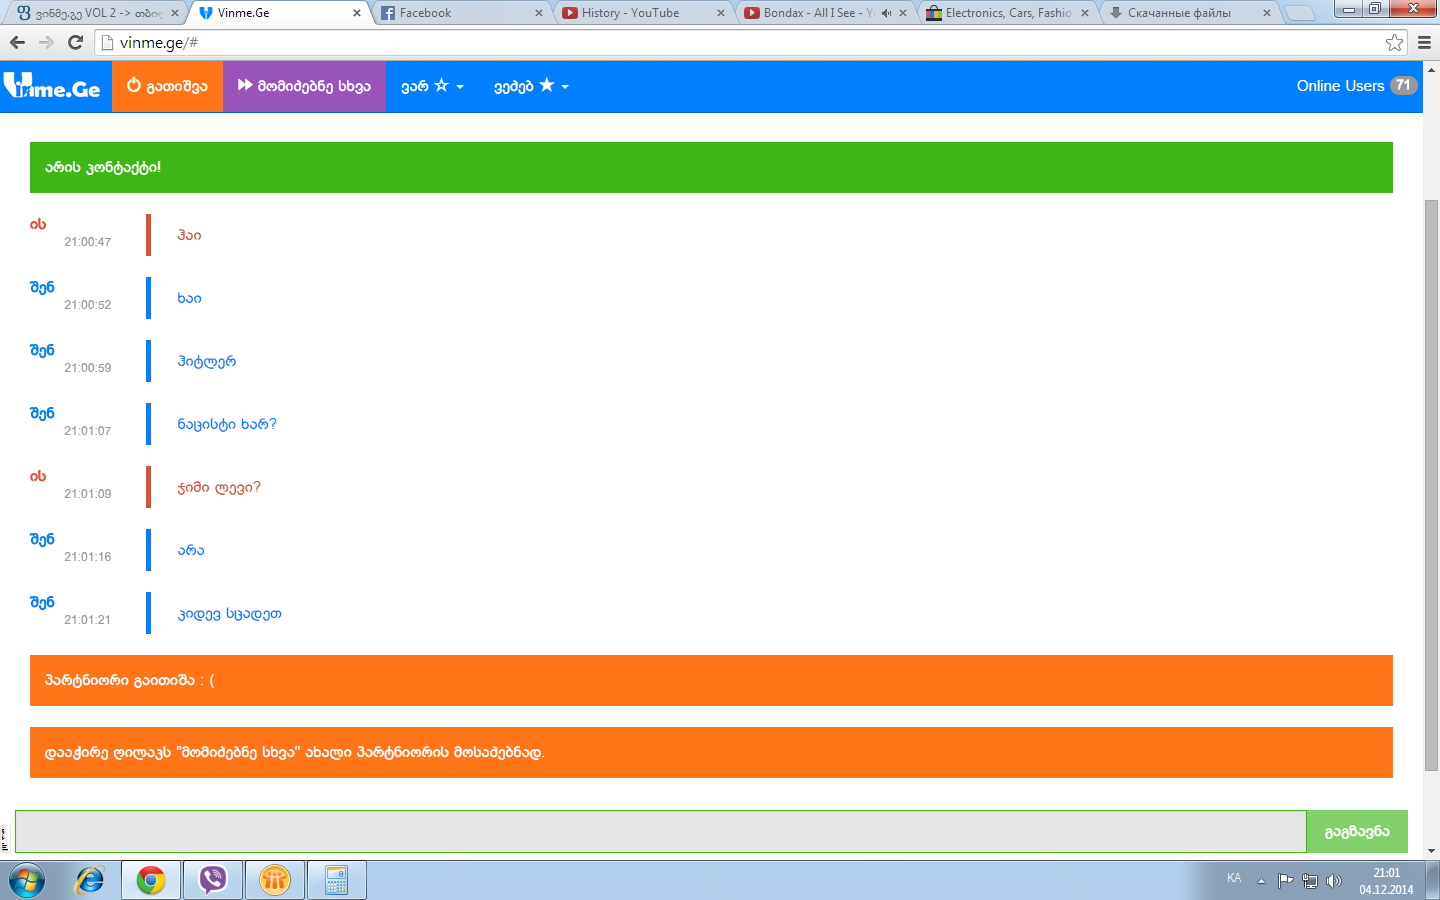Screen dimensions: 1440x900
Task: Click the Vinme.Ge logo icon
Action: 20,86
